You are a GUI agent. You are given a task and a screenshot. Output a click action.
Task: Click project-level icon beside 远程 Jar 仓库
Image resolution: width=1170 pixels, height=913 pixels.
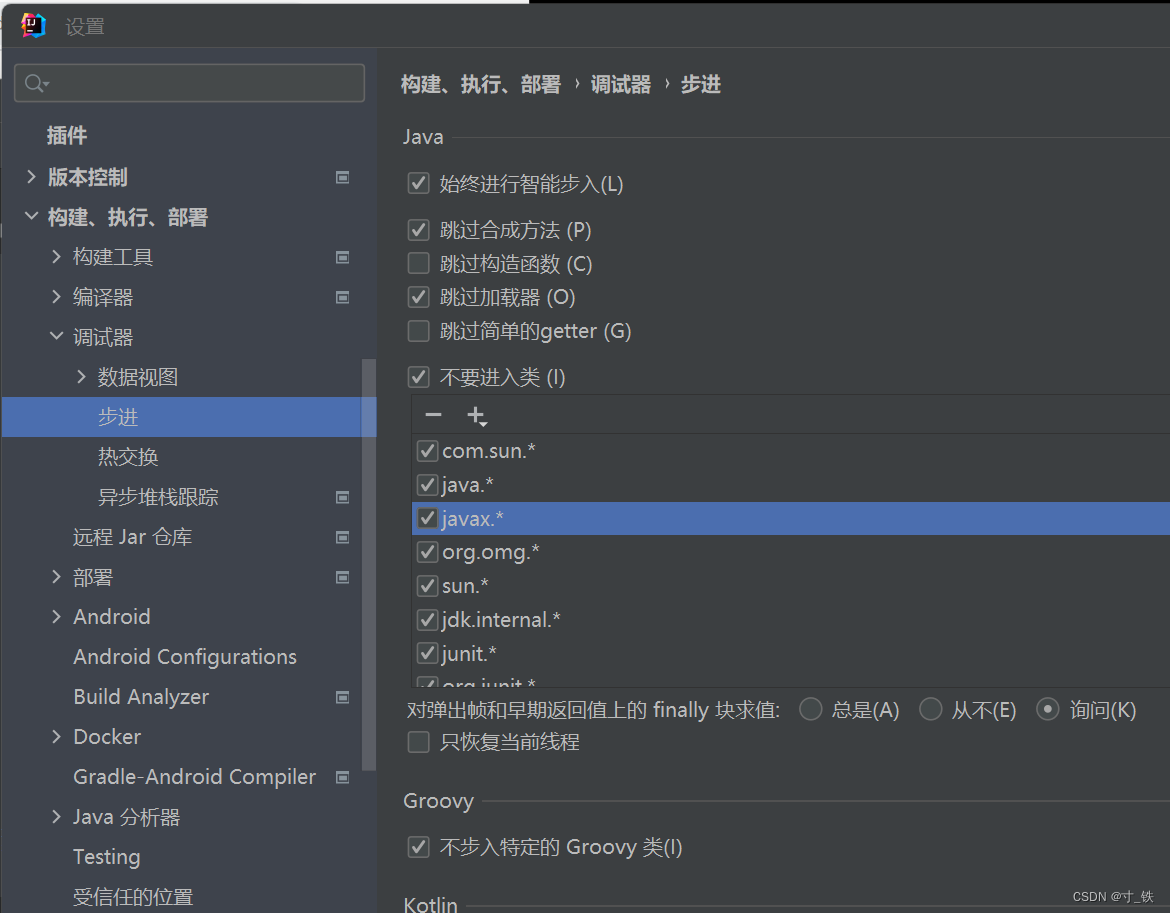tap(342, 538)
